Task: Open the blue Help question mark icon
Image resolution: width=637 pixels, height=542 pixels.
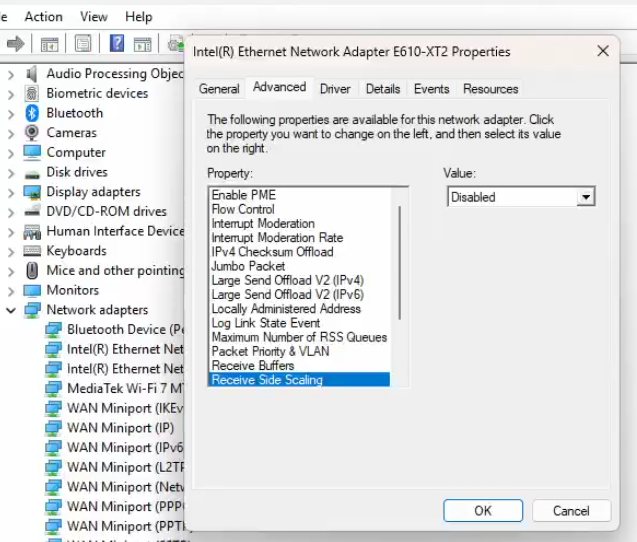Action: (x=117, y=43)
